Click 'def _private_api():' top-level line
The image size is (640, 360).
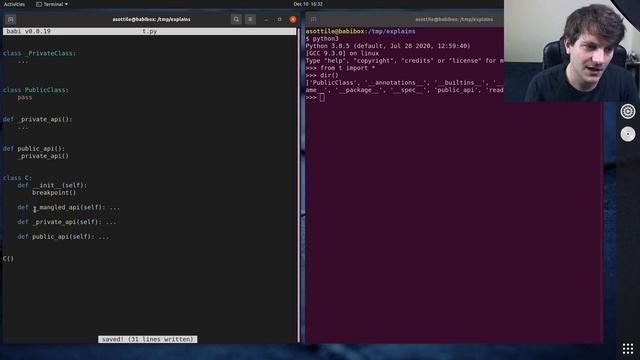38,119
